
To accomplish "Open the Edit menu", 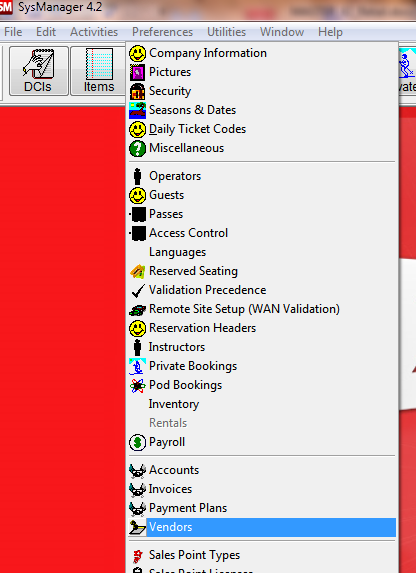I will click(46, 32).
